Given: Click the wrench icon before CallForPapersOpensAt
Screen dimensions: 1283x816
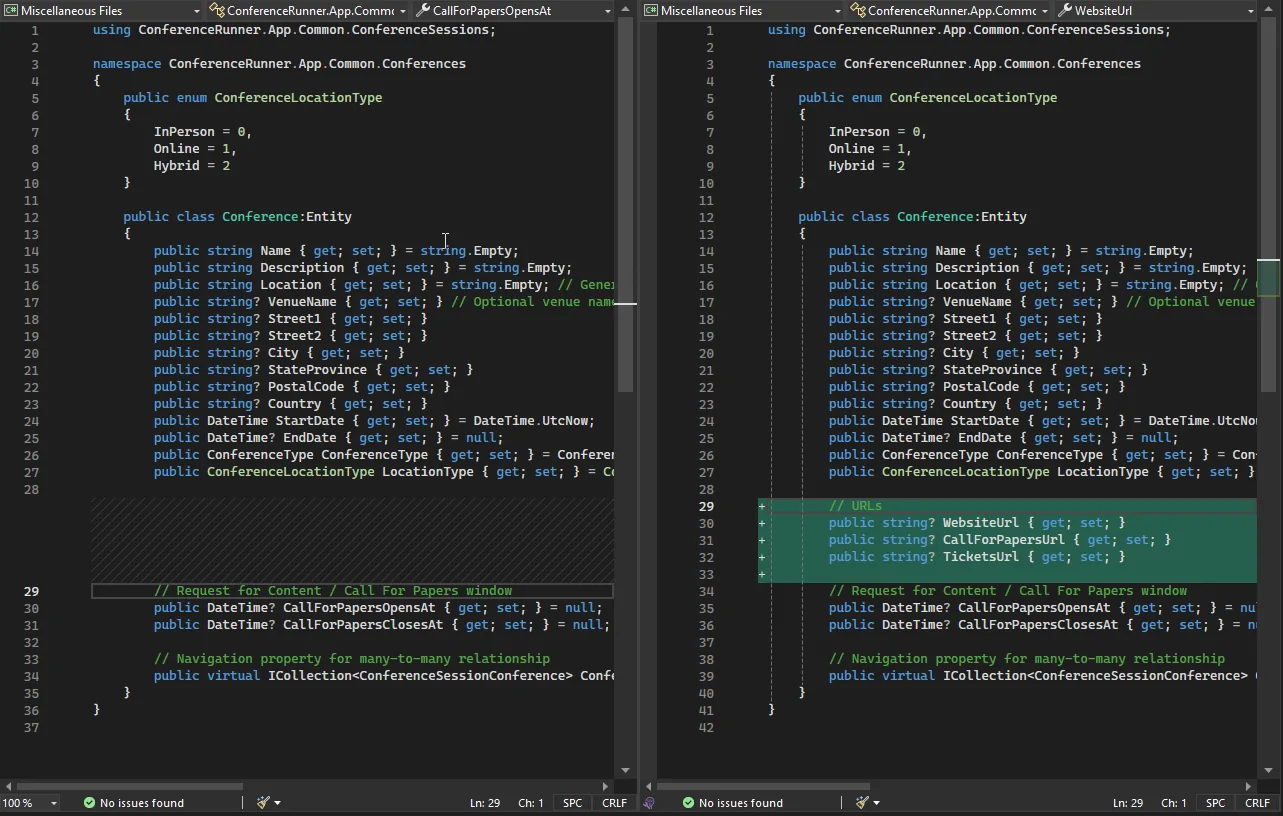Looking at the screenshot, I should 422,11.
